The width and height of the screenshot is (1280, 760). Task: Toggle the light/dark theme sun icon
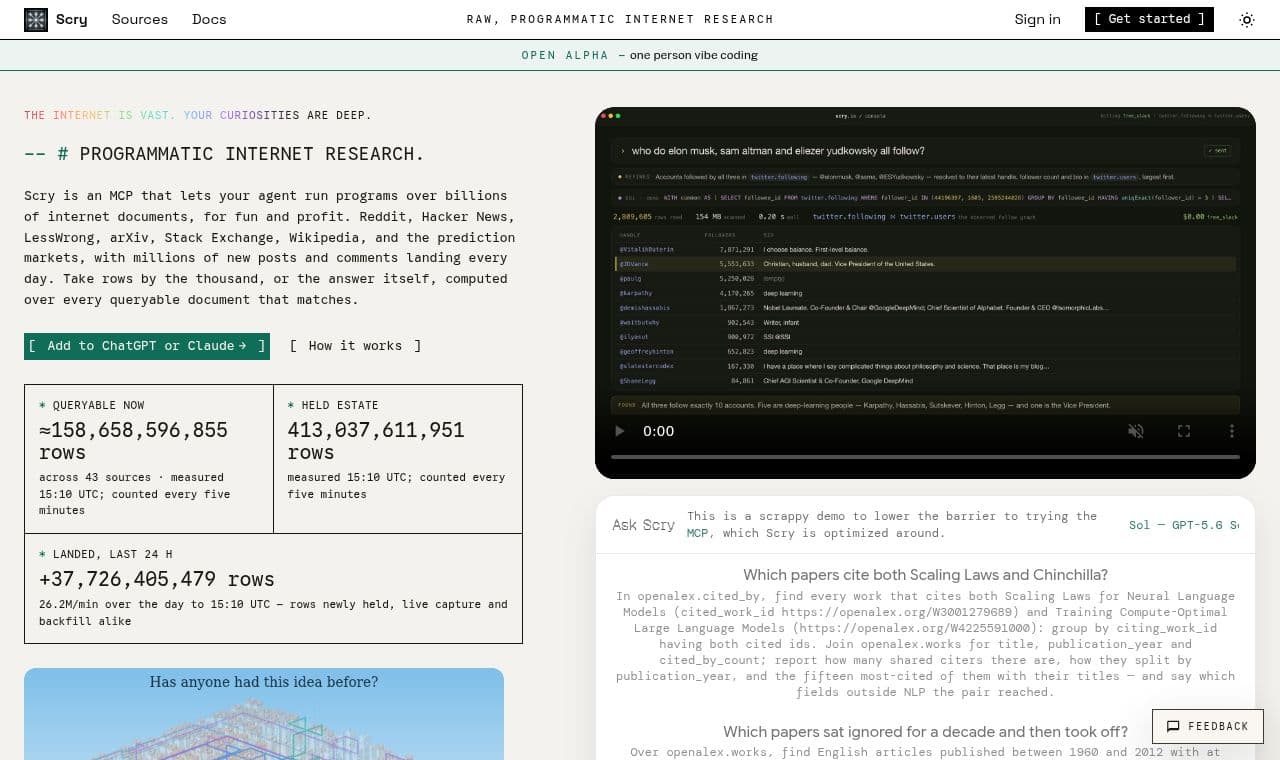pos(1247,19)
